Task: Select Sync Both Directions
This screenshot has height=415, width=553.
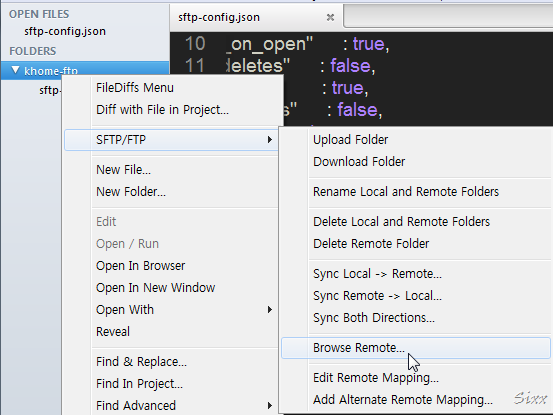Action: click(374, 318)
